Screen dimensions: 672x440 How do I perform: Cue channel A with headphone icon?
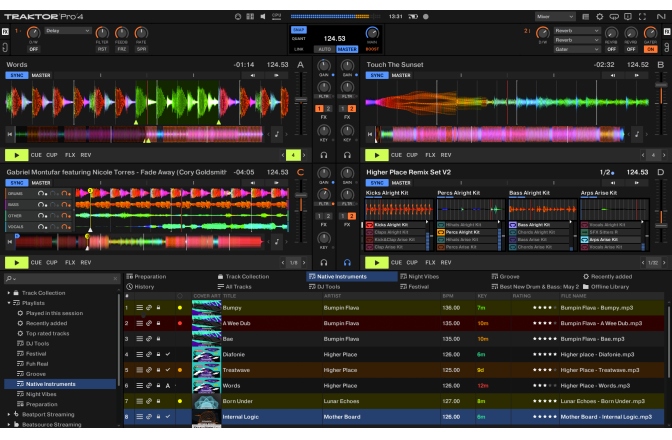(324, 155)
